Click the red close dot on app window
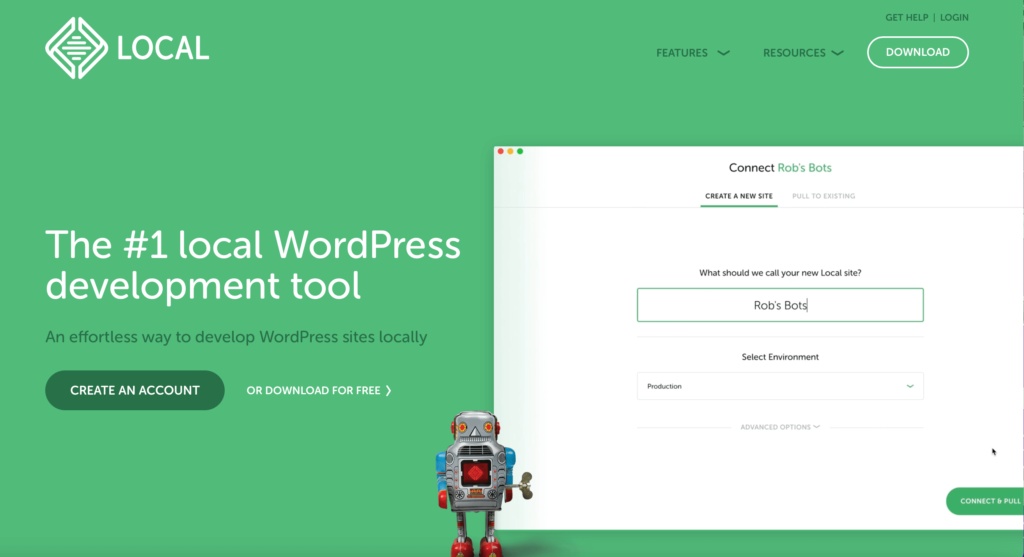The height and width of the screenshot is (557, 1024). pyautogui.click(x=501, y=151)
